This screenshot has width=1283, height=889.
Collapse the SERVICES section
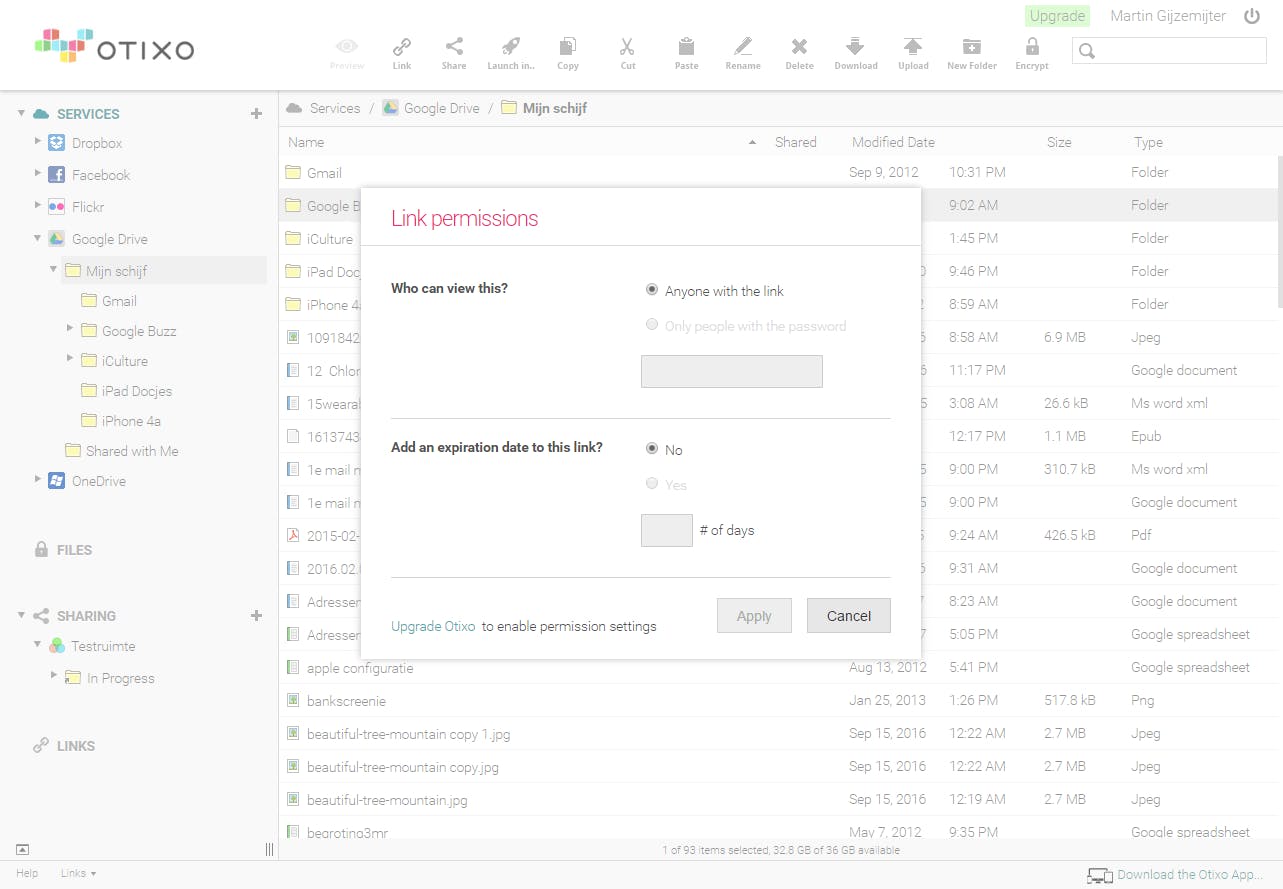pyautogui.click(x=21, y=114)
